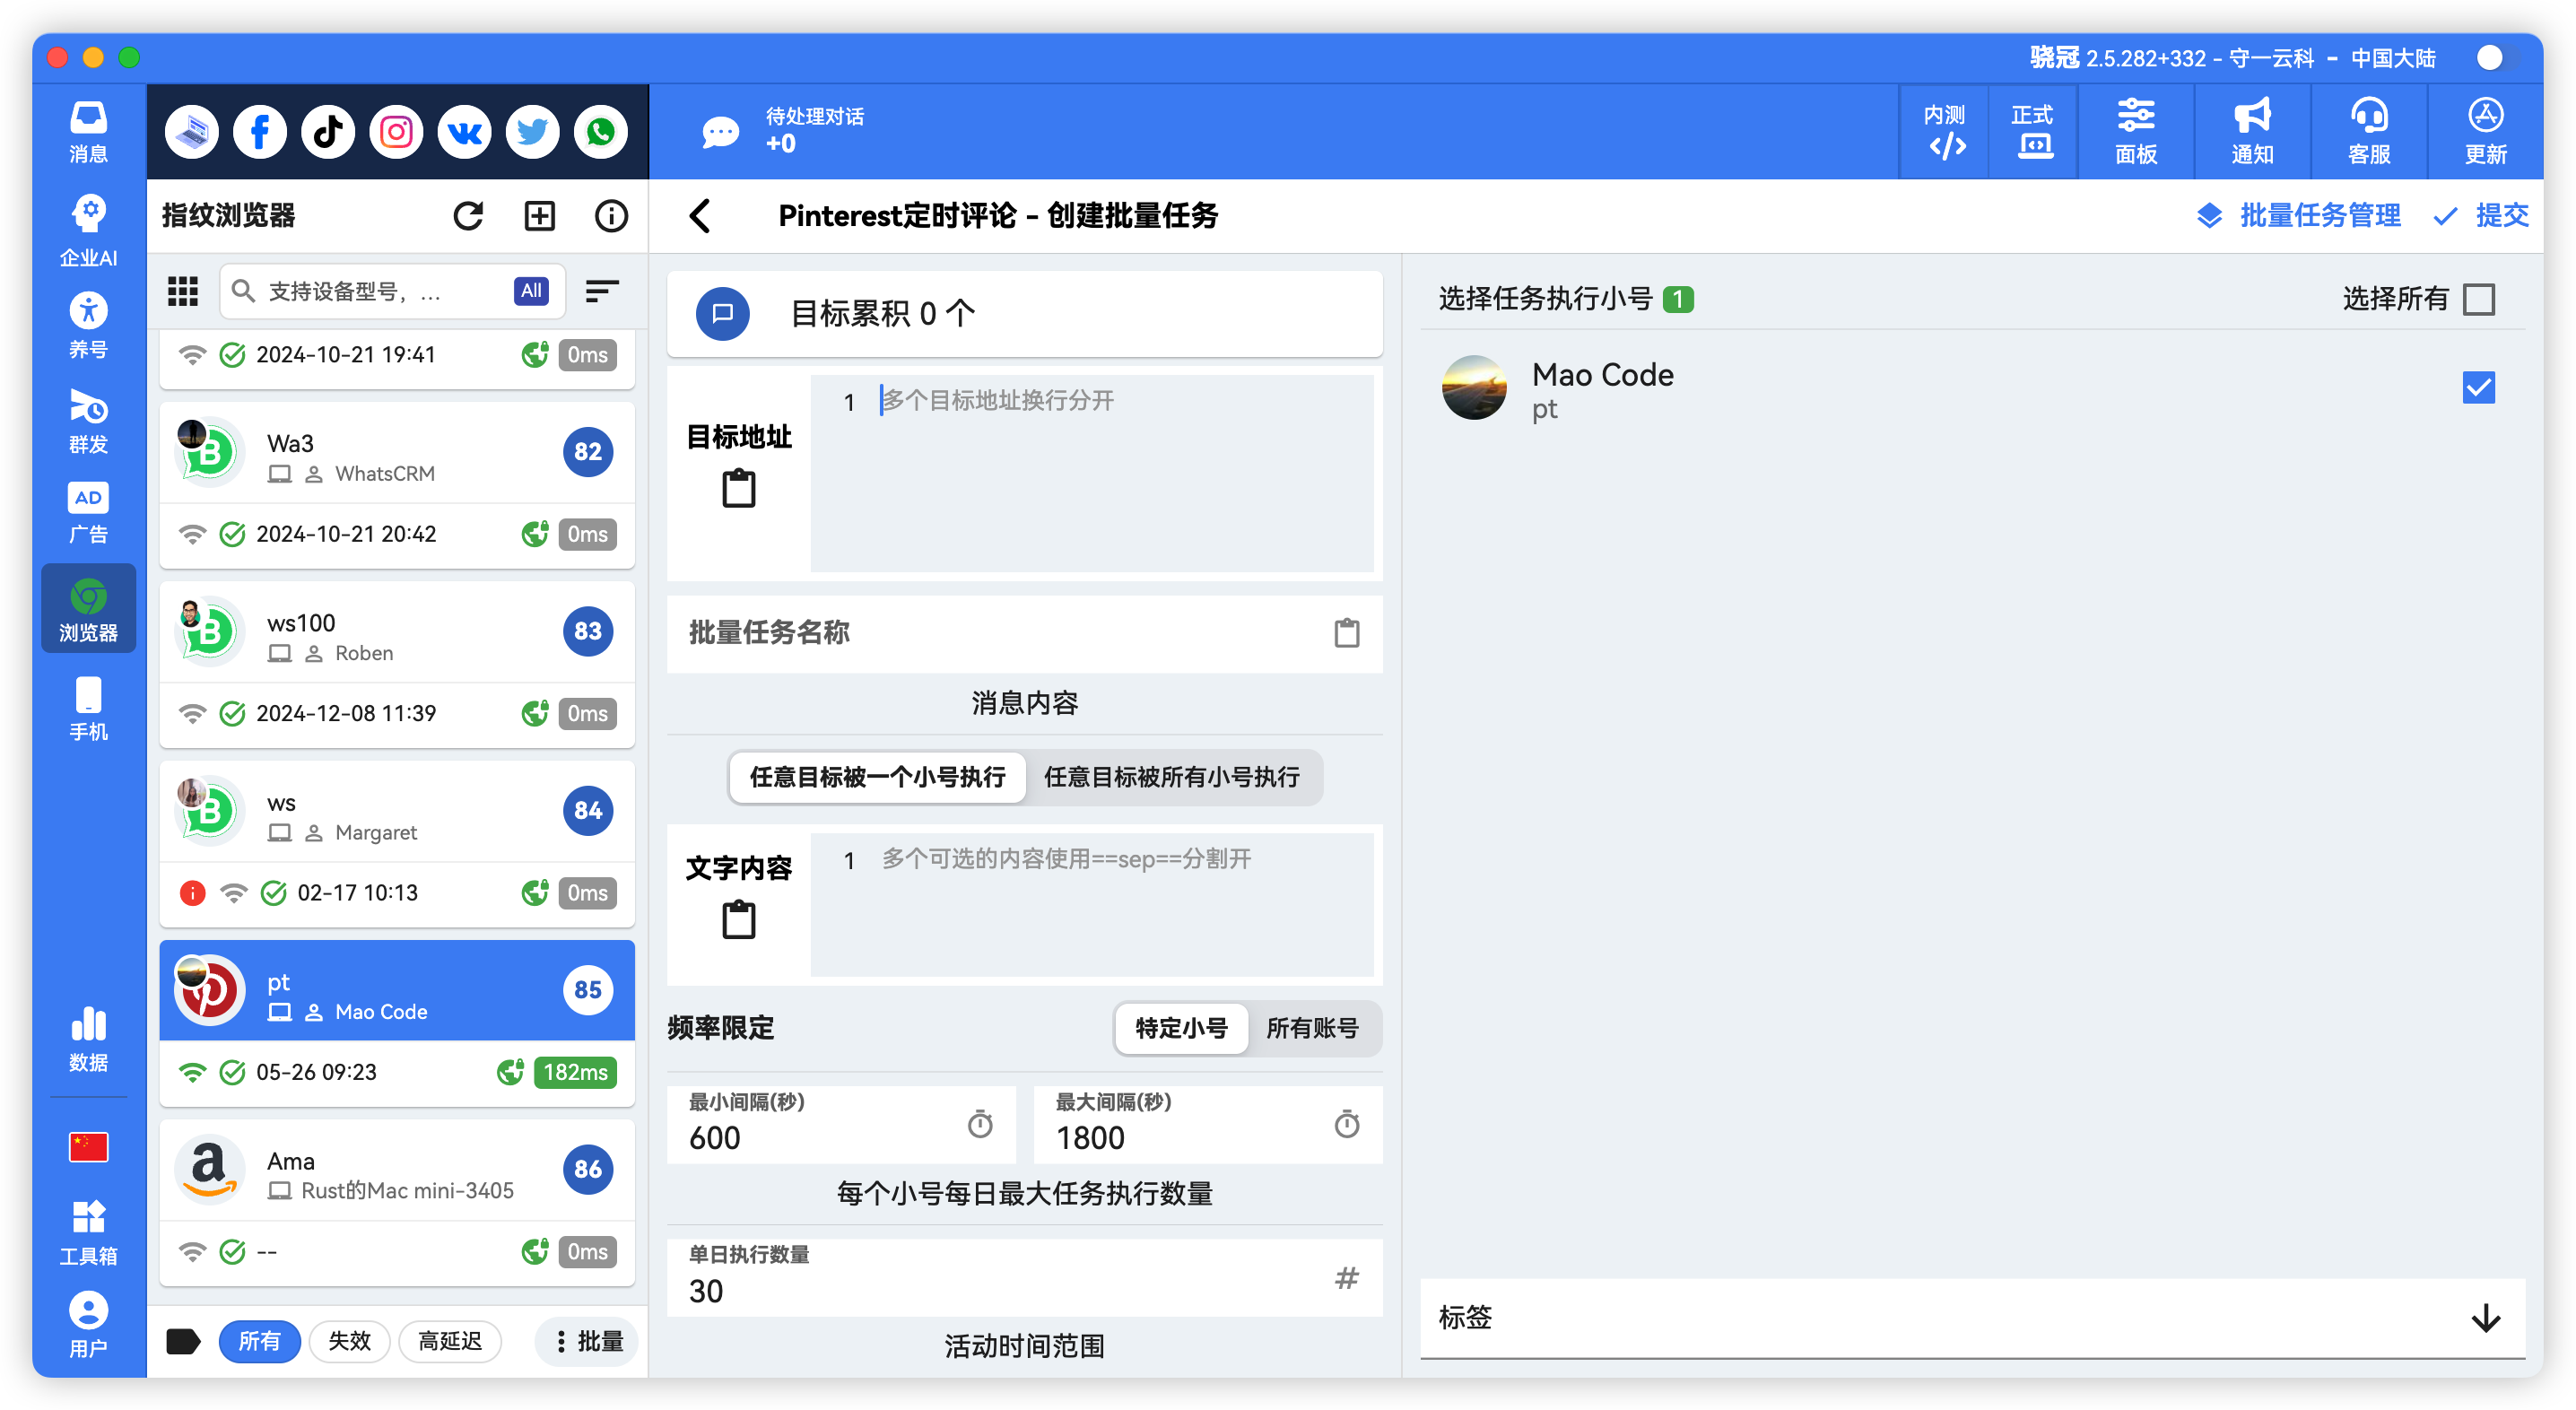
Task: Enable 选择所有 to select all accounts
Action: coord(2478,298)
